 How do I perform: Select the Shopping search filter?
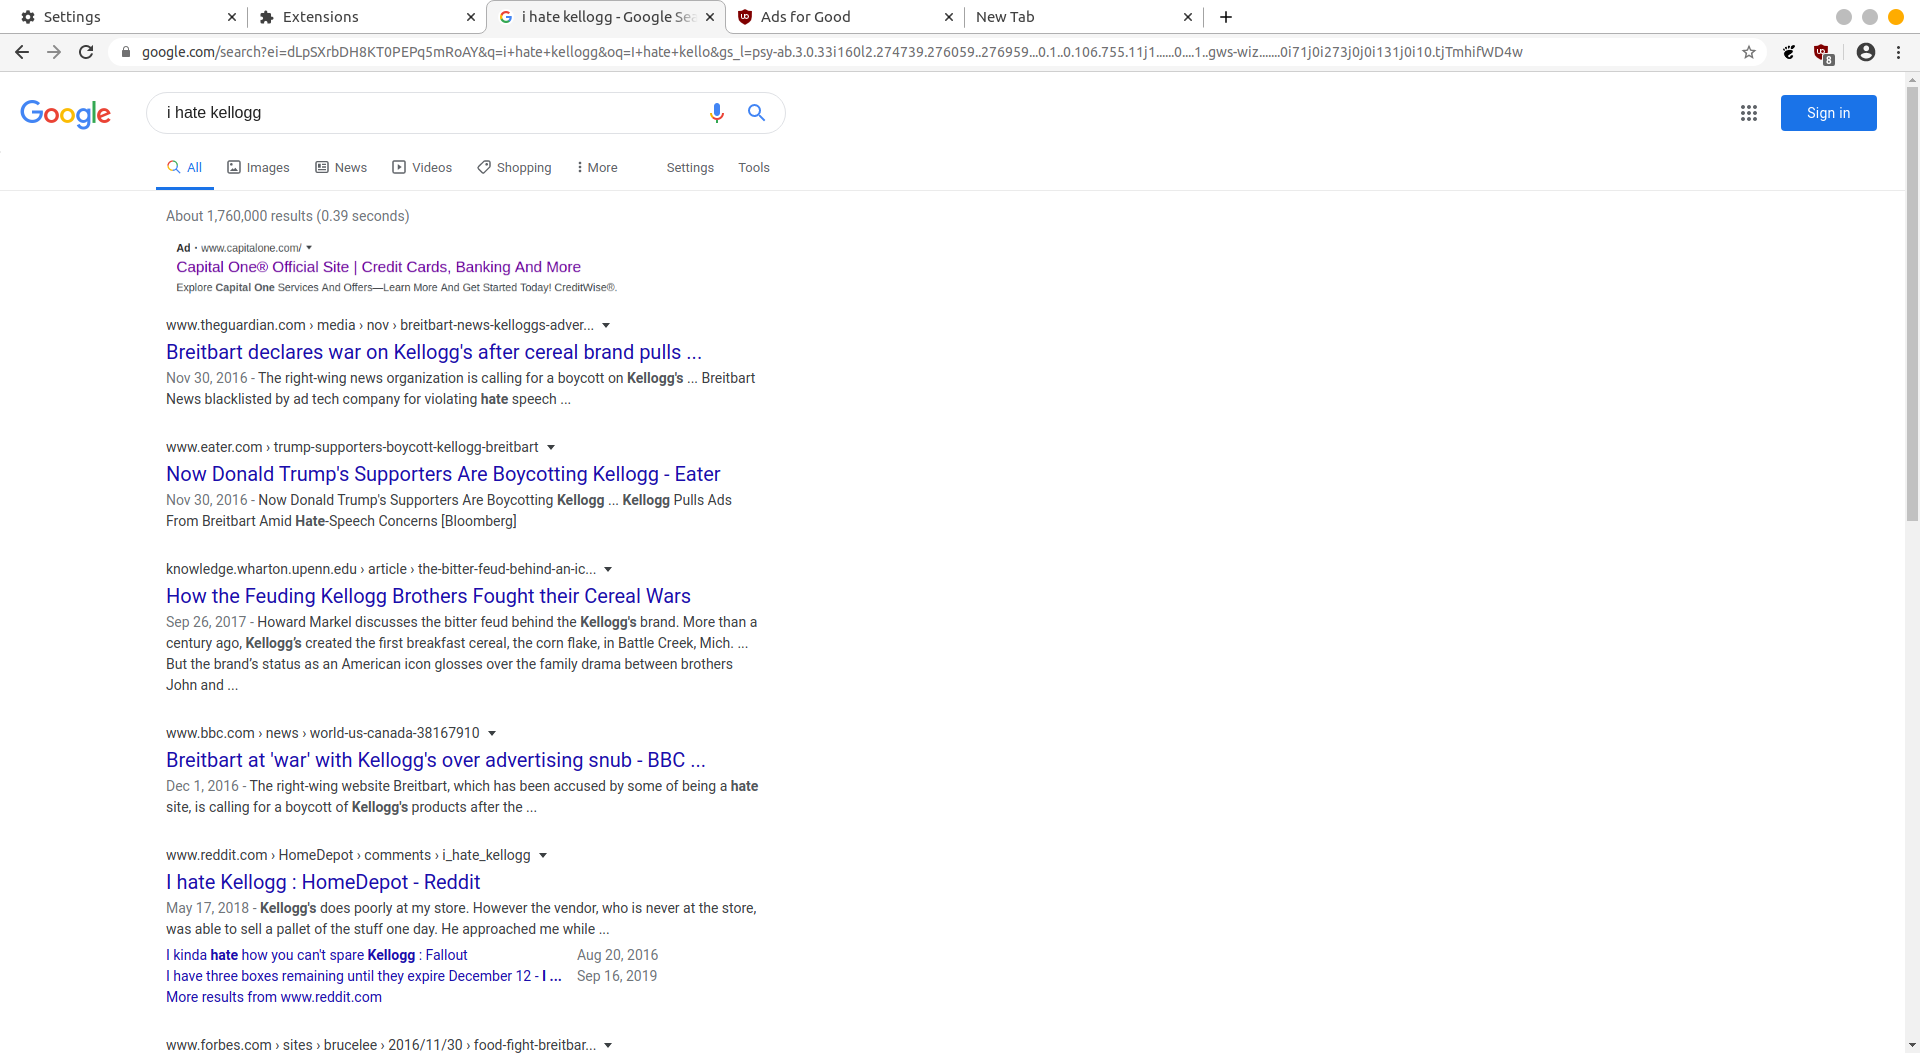(x=514, y=167)
